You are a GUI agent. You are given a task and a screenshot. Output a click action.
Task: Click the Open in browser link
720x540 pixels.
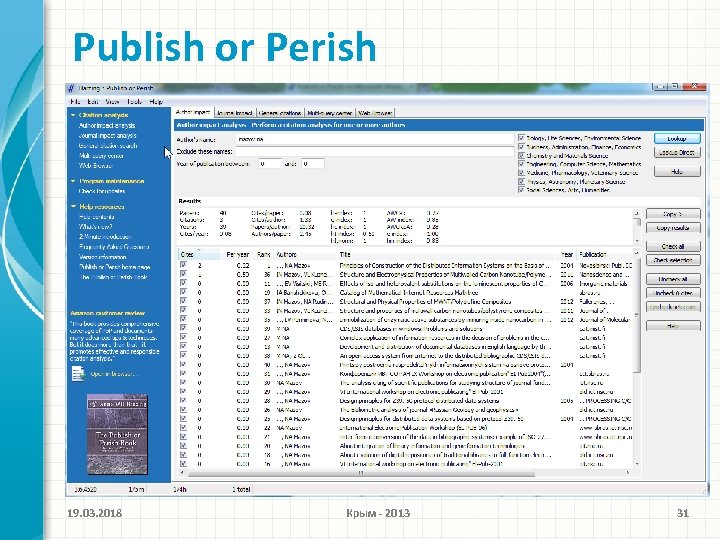coord(112,374)
